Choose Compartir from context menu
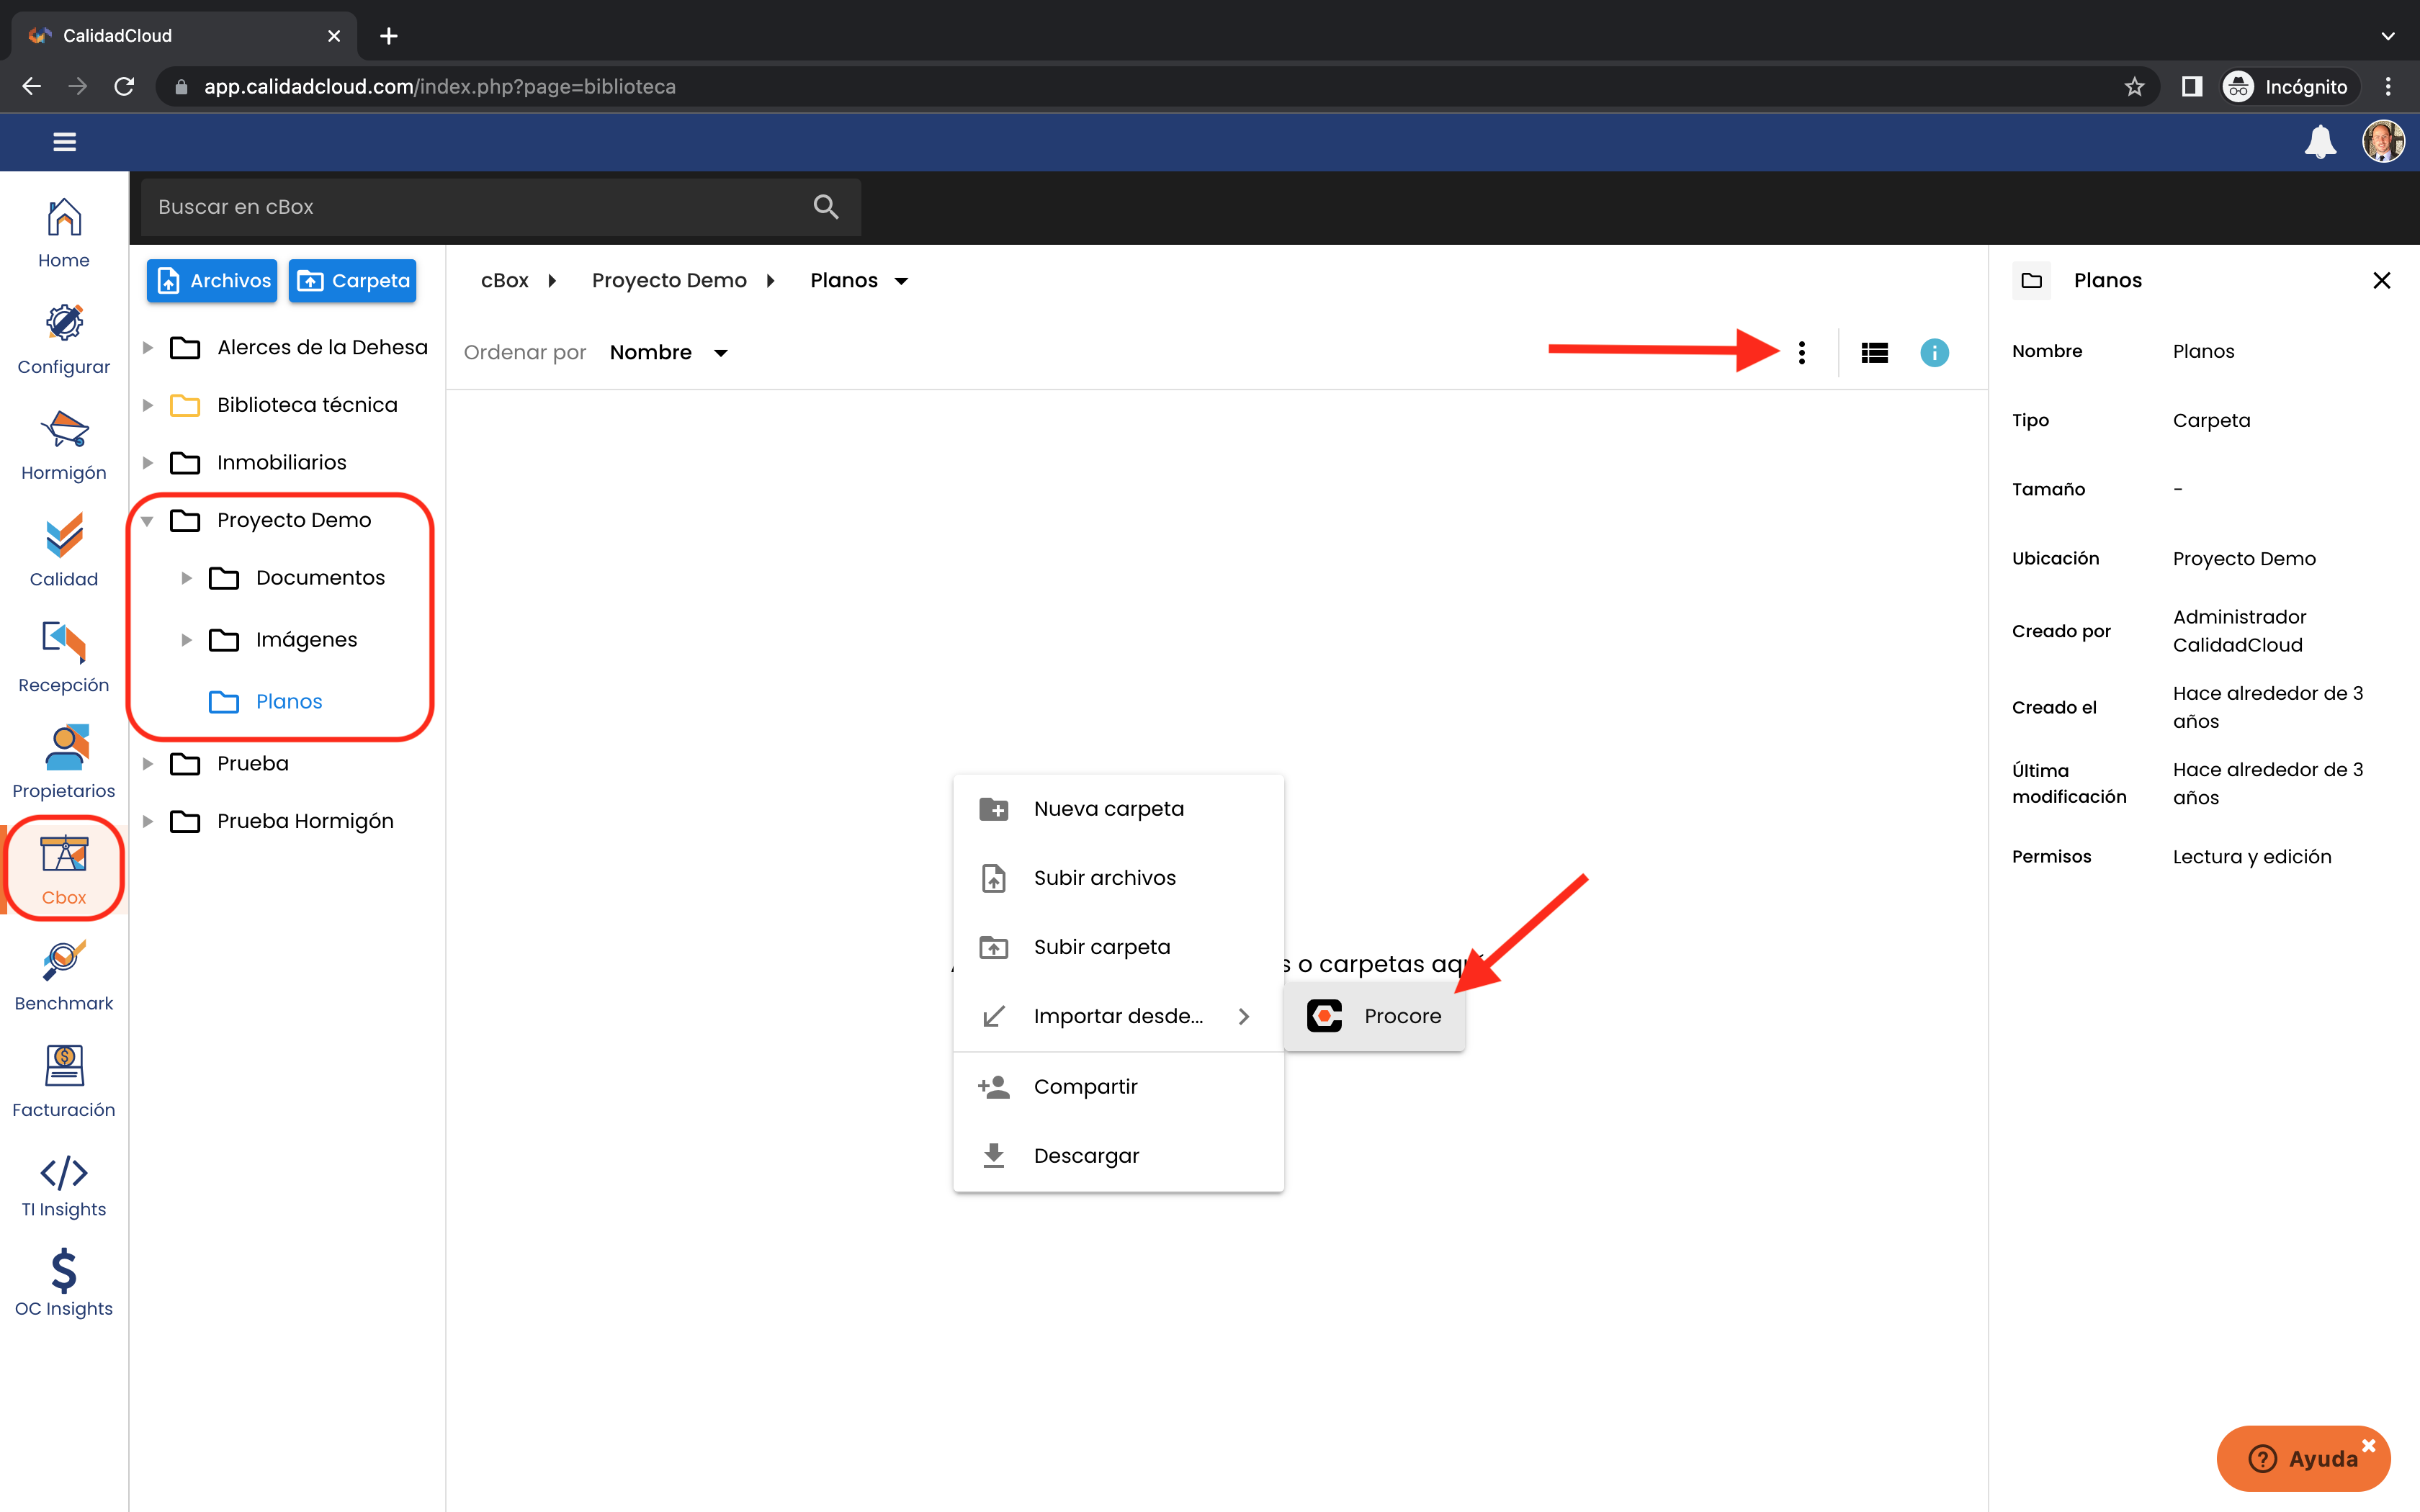The width and height of the screenshot is (2420, 1512). [1118, 1086]
